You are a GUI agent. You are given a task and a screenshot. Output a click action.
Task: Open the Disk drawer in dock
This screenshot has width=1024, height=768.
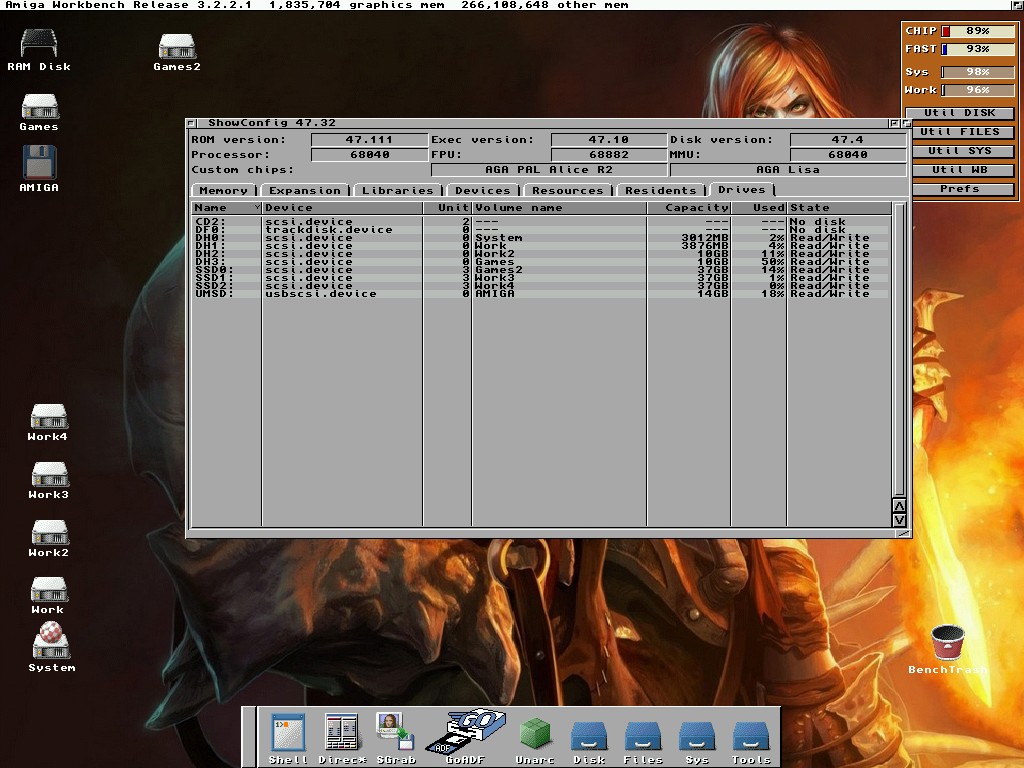click(589, 742)
